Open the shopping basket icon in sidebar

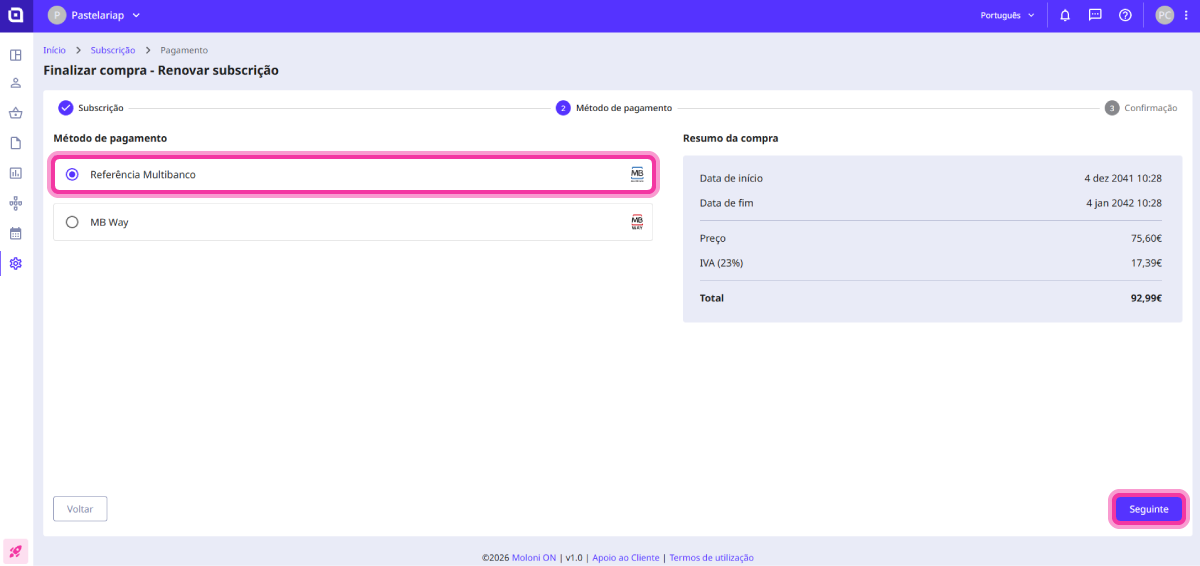tap(15, 113)
